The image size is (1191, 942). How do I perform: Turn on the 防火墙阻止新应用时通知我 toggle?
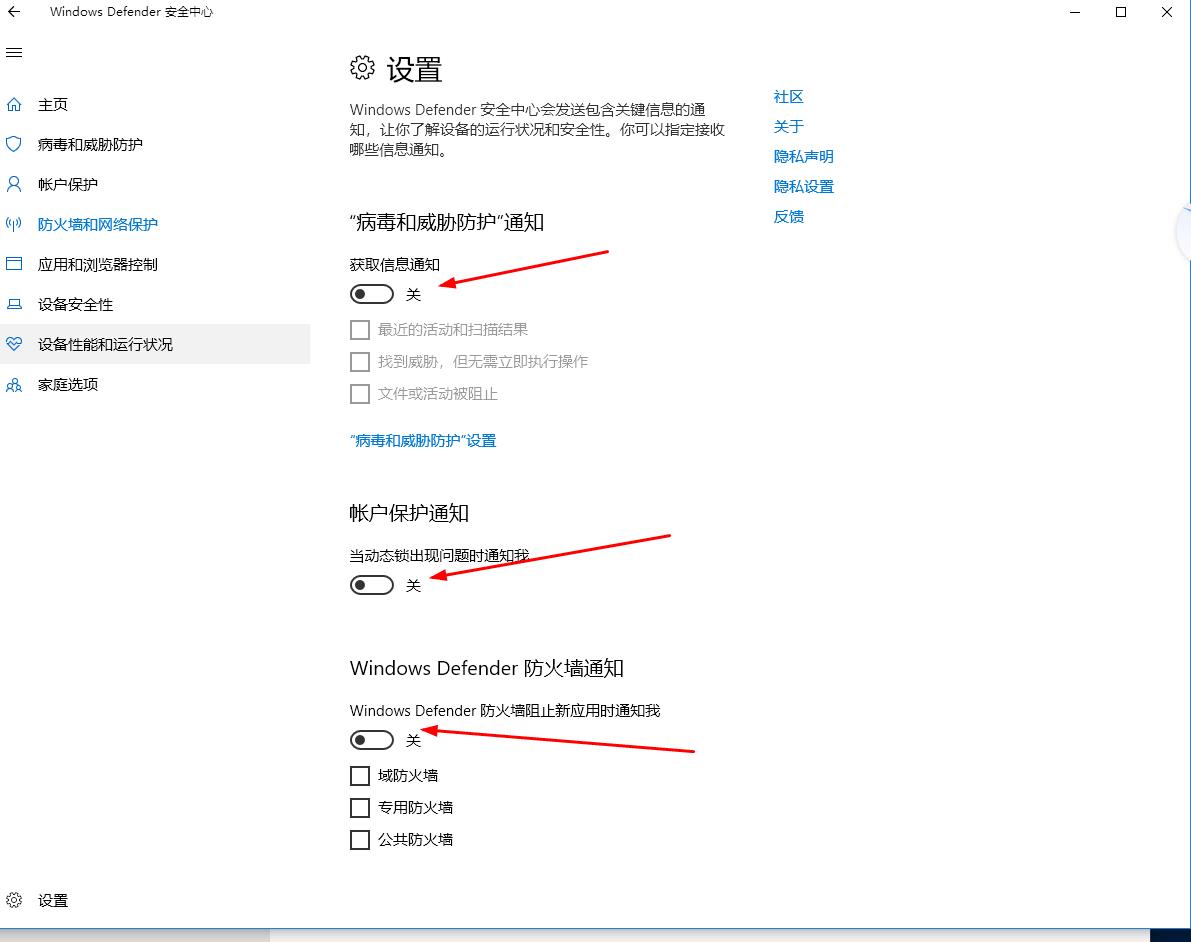pos(371,740)
